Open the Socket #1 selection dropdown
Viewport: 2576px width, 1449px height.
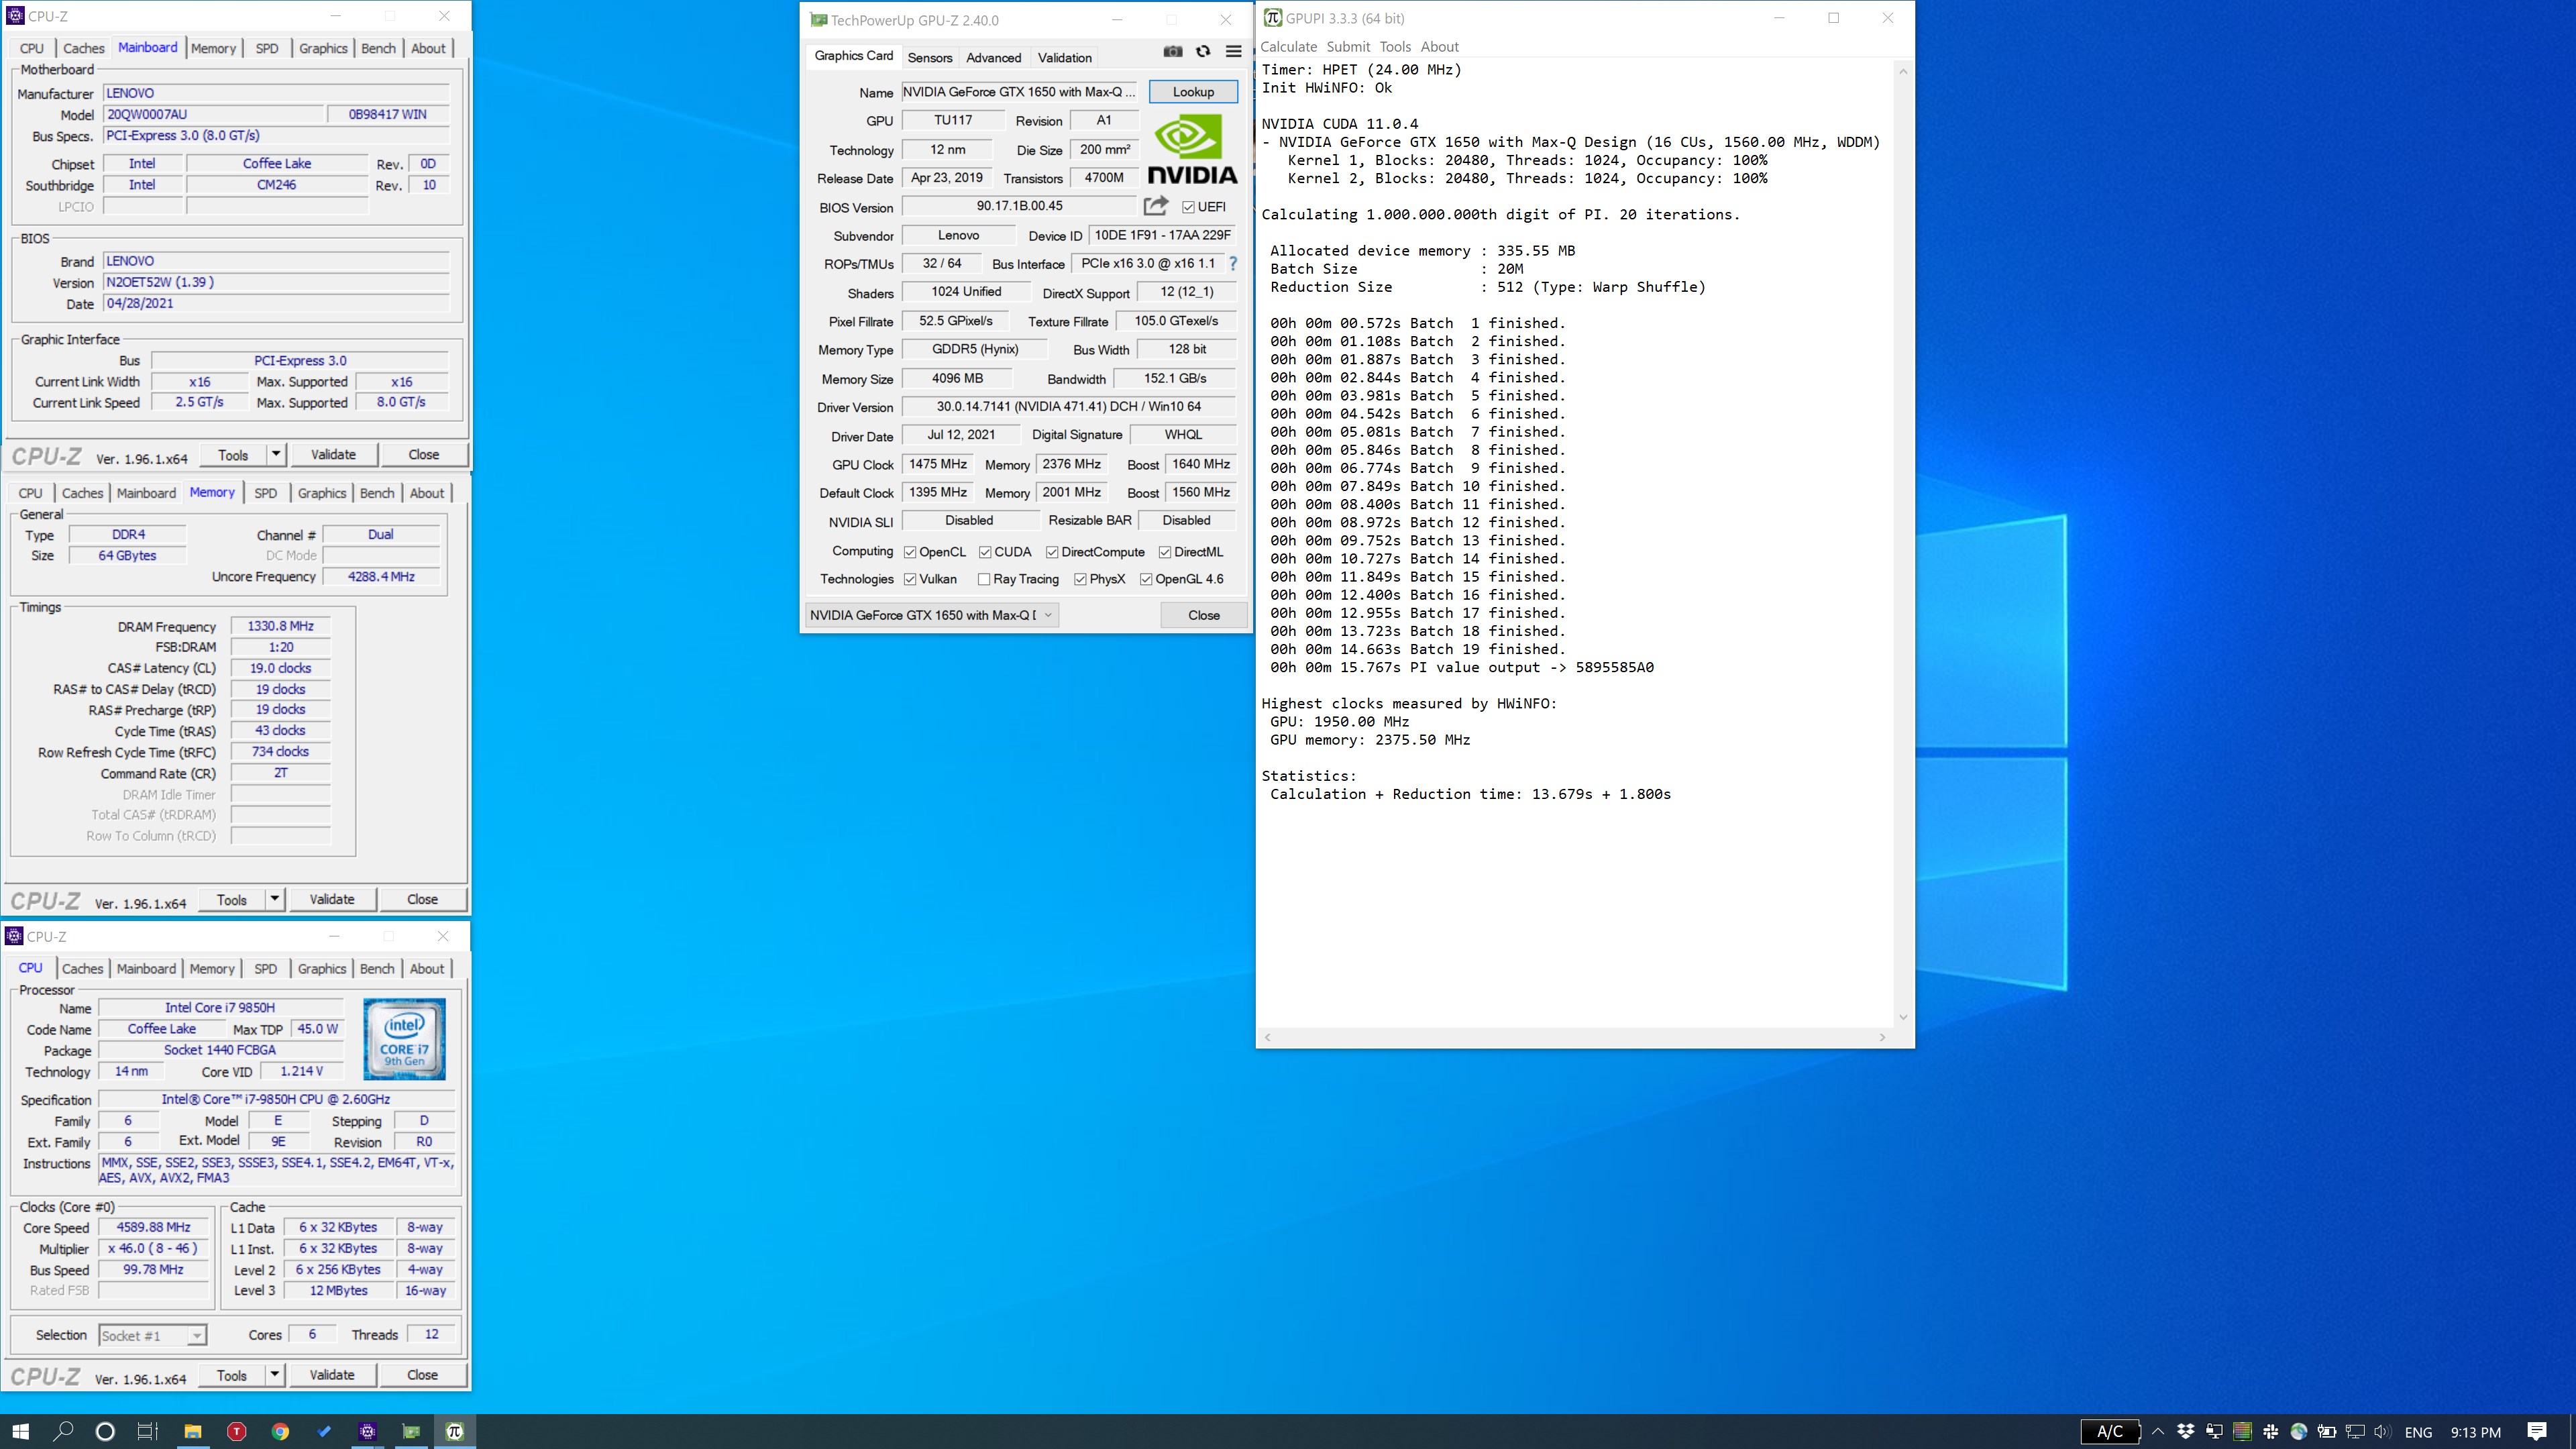point(153,1335)
